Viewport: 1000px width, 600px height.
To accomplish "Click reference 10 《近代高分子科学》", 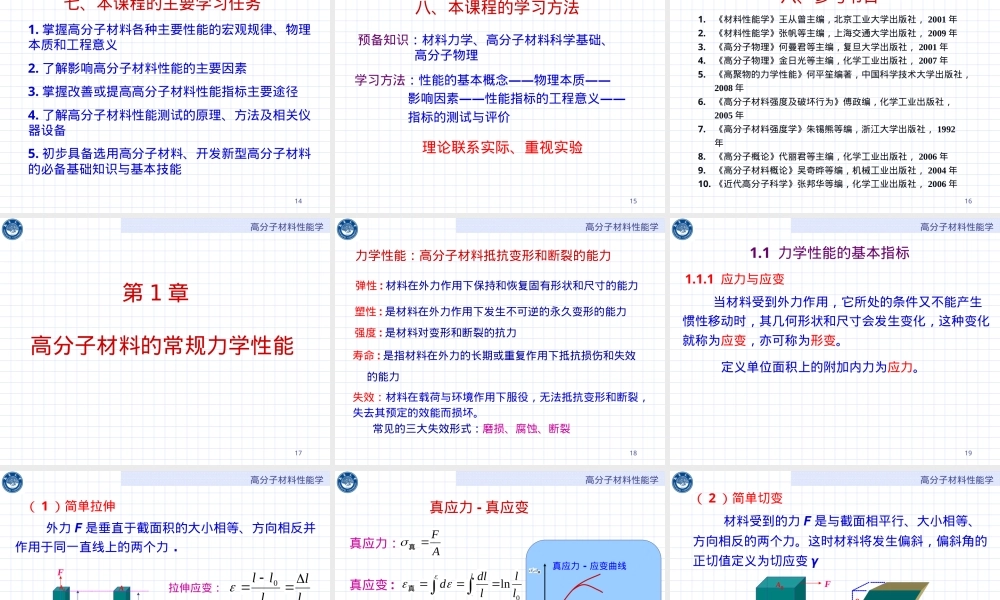I will click(x=828, y=184).
